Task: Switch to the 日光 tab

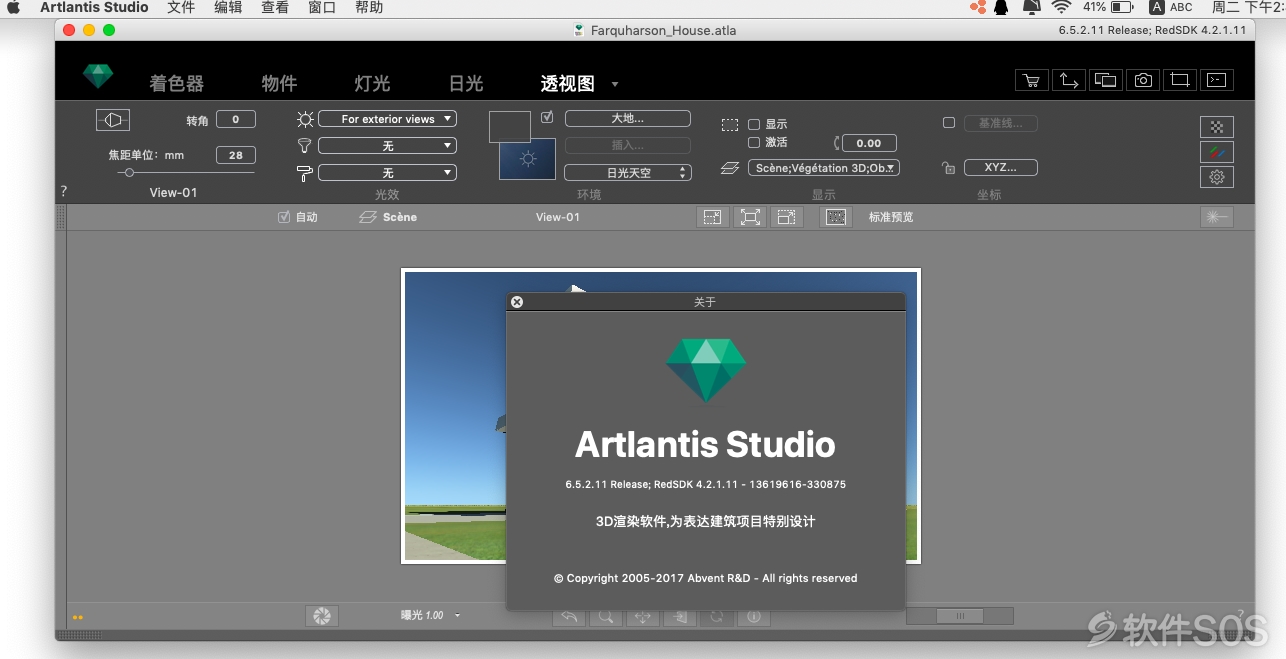Action: [466, 84]
